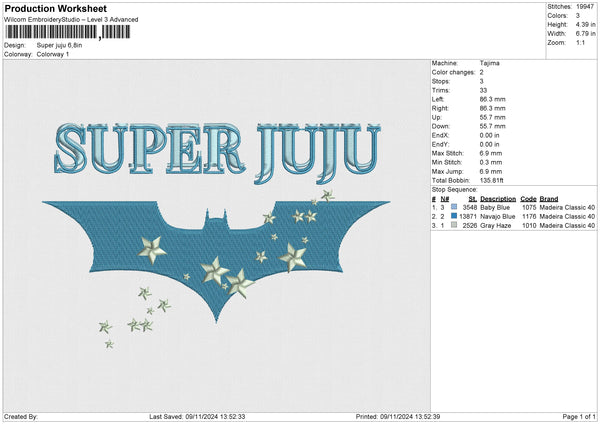Click the 'Brand' column header
This screenshot has height=424, width=600.
(x=549, y=199)
